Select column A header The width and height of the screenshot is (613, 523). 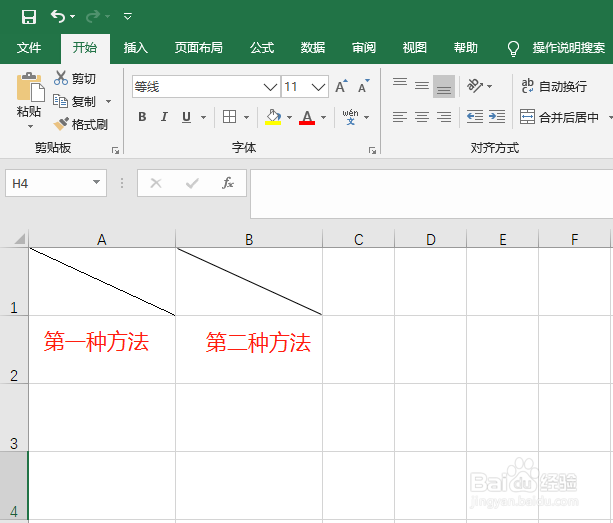pos(102,239)
